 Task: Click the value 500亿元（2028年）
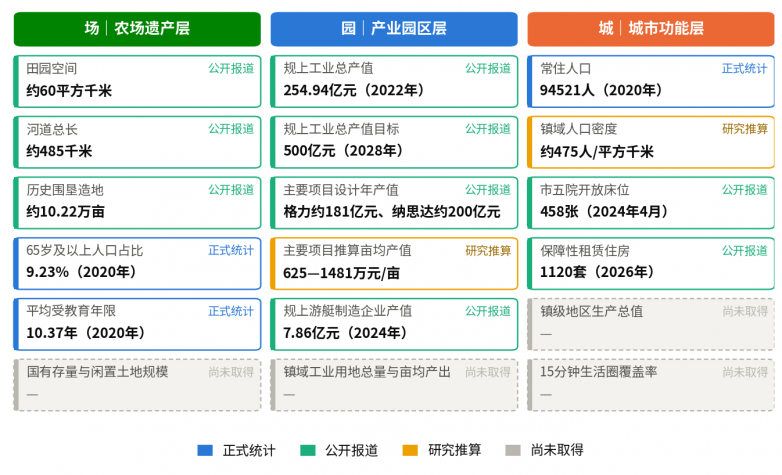coord(345,151)
